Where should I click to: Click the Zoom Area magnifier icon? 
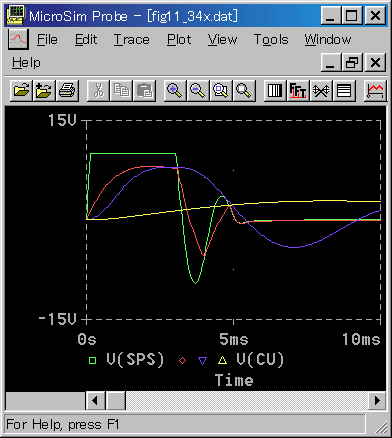pyautogui.click(x=221, y=90)
